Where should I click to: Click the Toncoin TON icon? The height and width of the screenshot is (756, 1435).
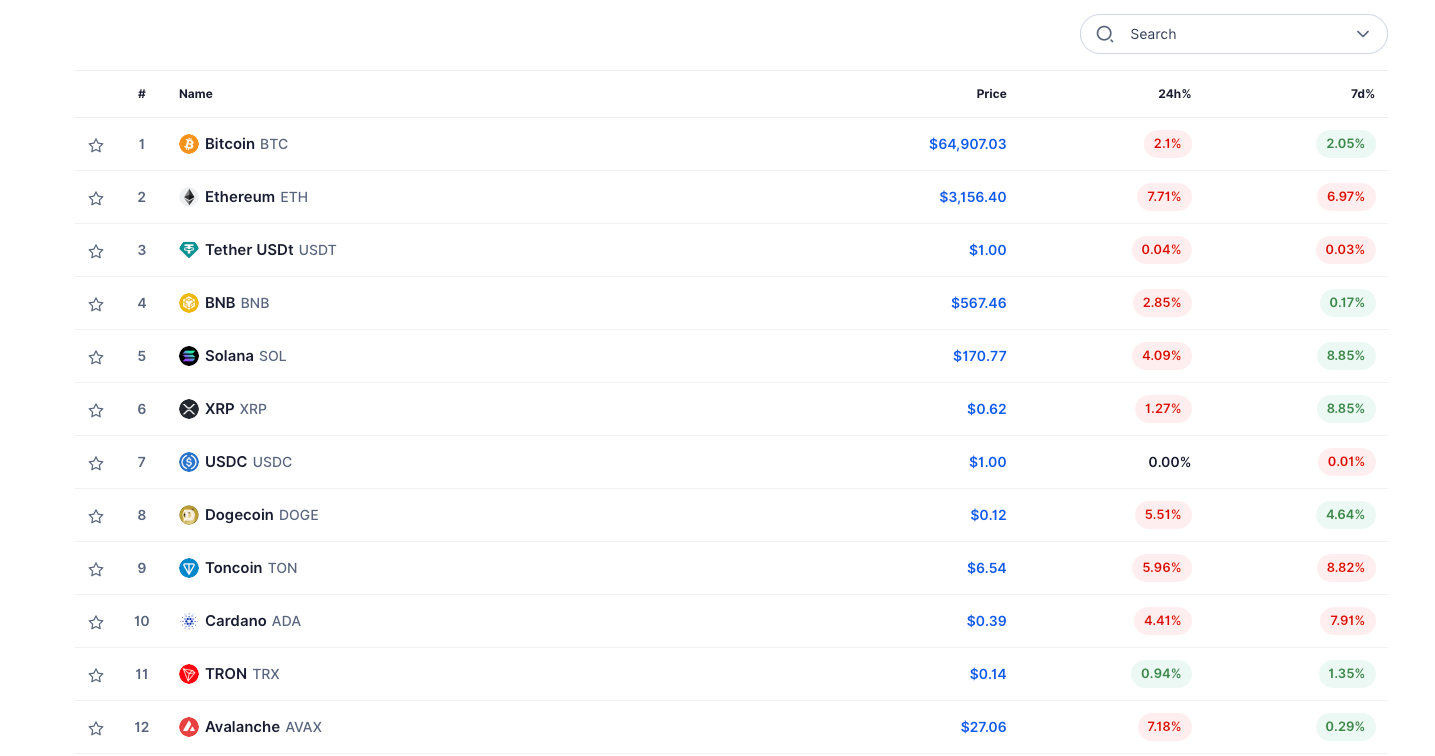pos(189,568)
